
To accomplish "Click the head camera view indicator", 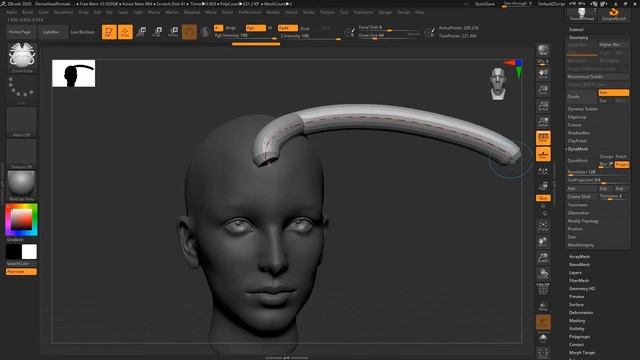I will click(x=498, y=84).
